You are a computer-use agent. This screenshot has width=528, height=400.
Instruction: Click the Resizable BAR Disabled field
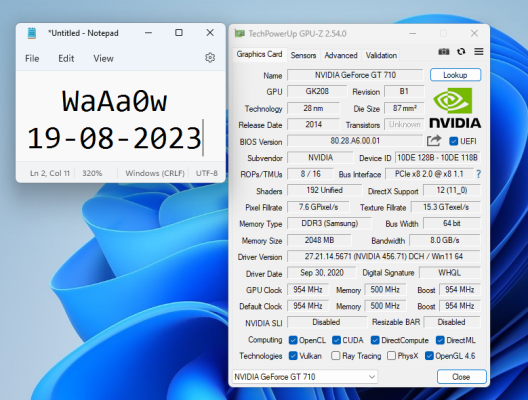(x=452, y=322)
